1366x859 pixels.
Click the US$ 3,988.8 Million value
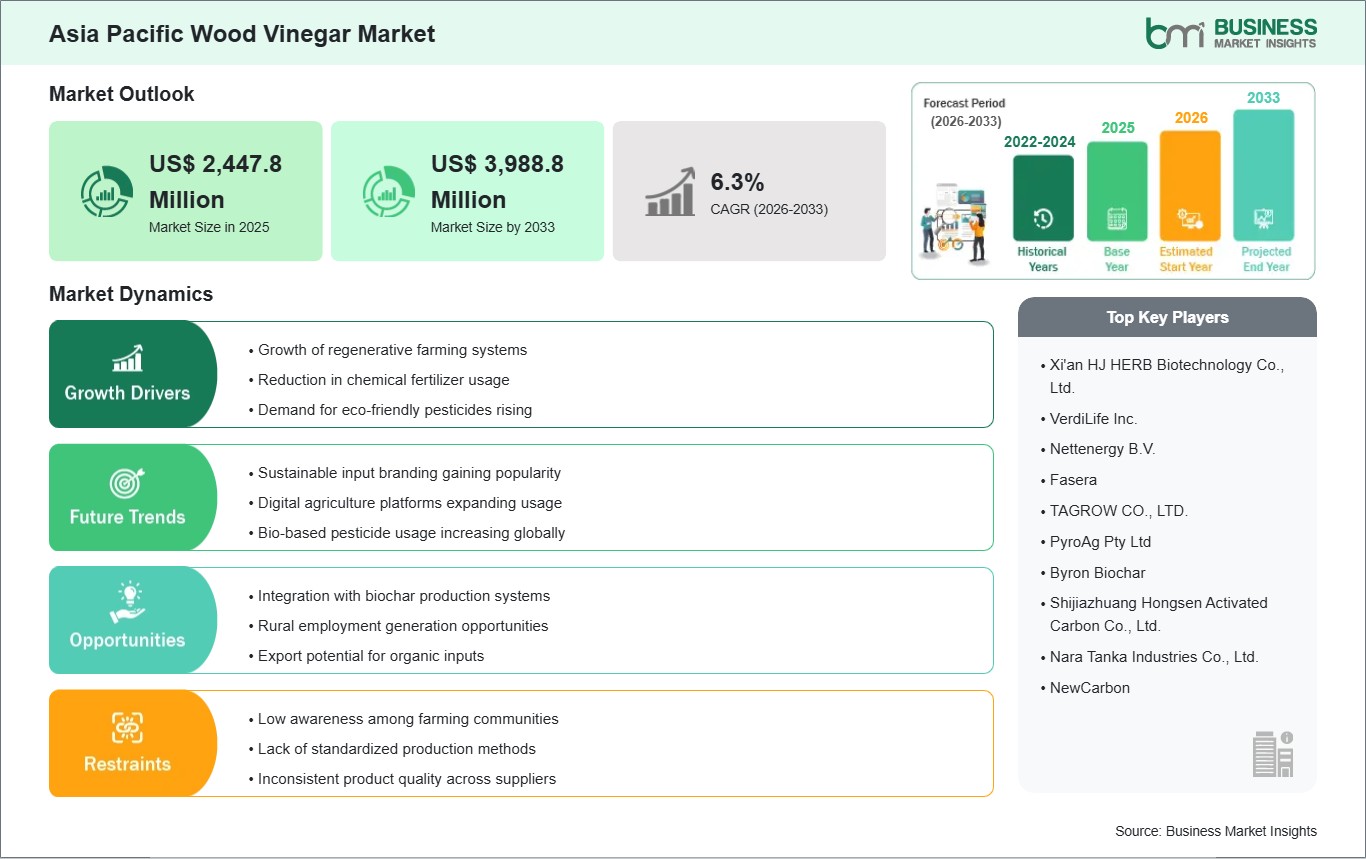pyautogui.click(x=497, y=181)
